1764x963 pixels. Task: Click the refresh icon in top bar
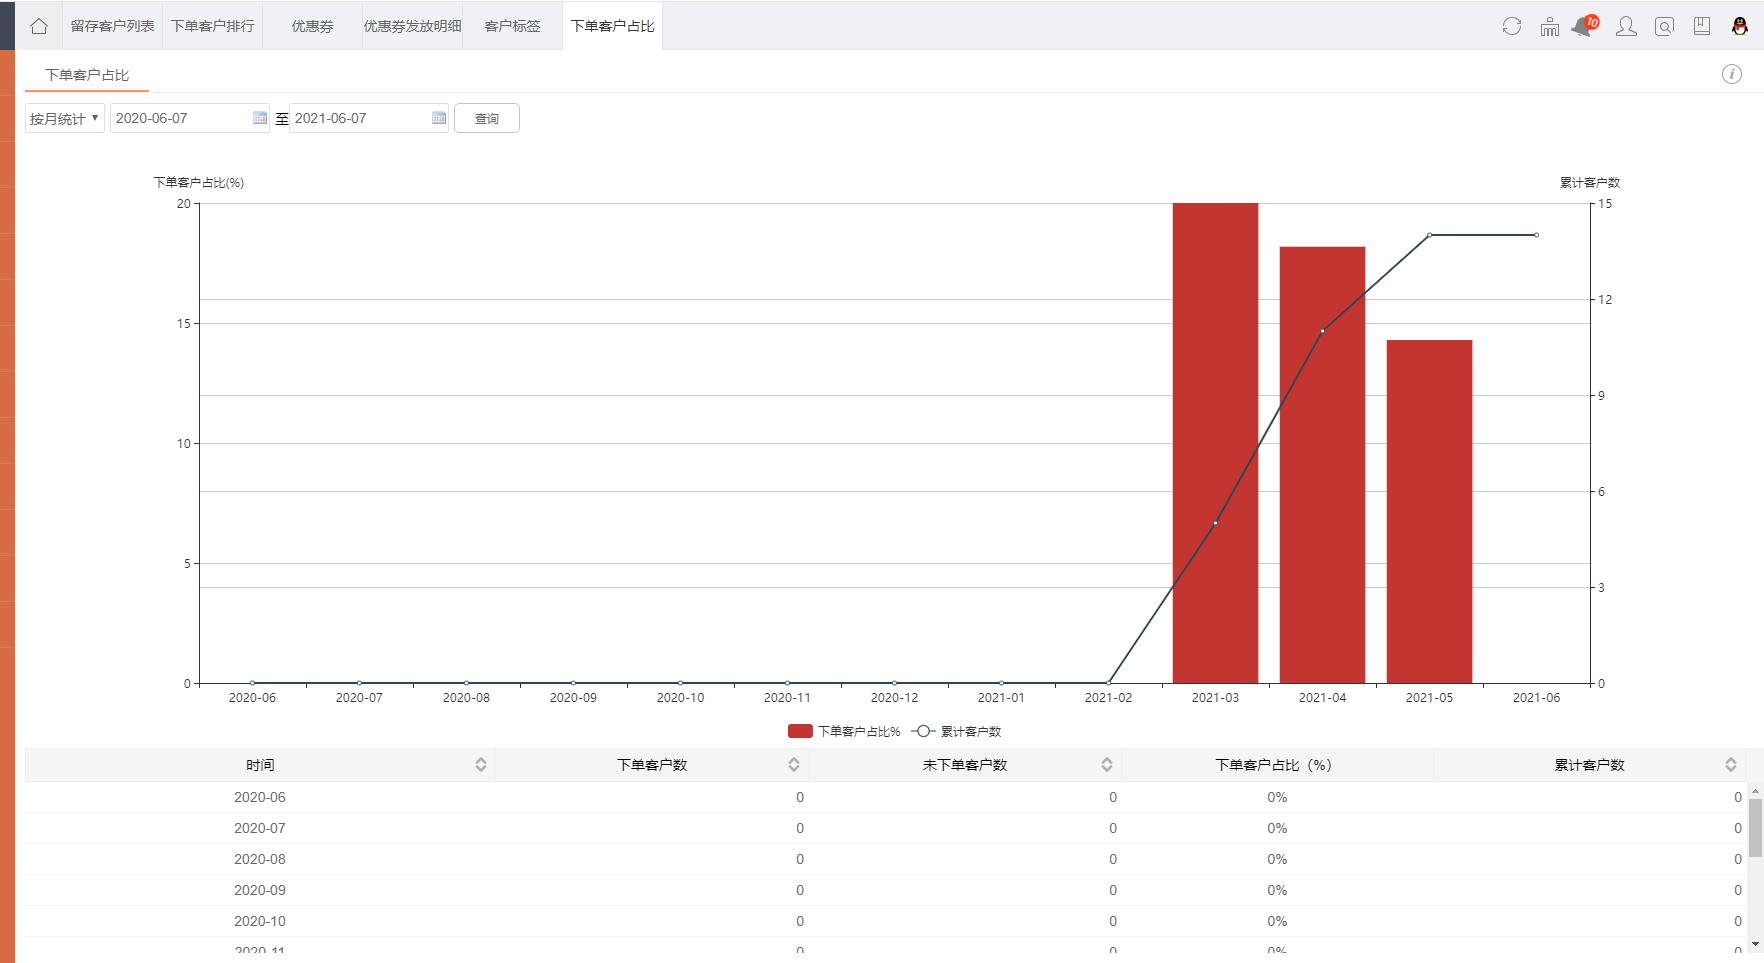[x=1511, y=26]
